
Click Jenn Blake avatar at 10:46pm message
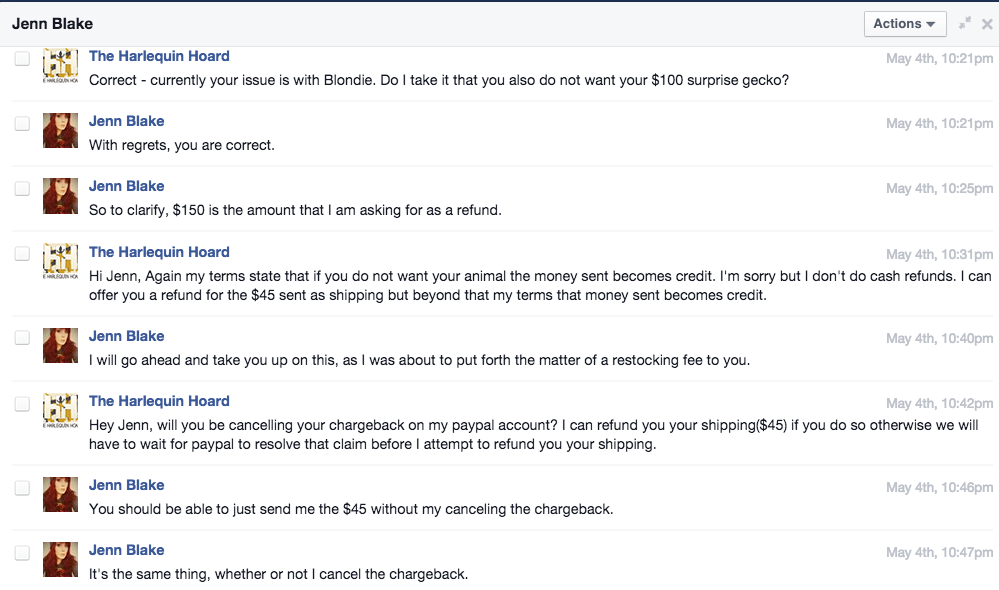61,494
